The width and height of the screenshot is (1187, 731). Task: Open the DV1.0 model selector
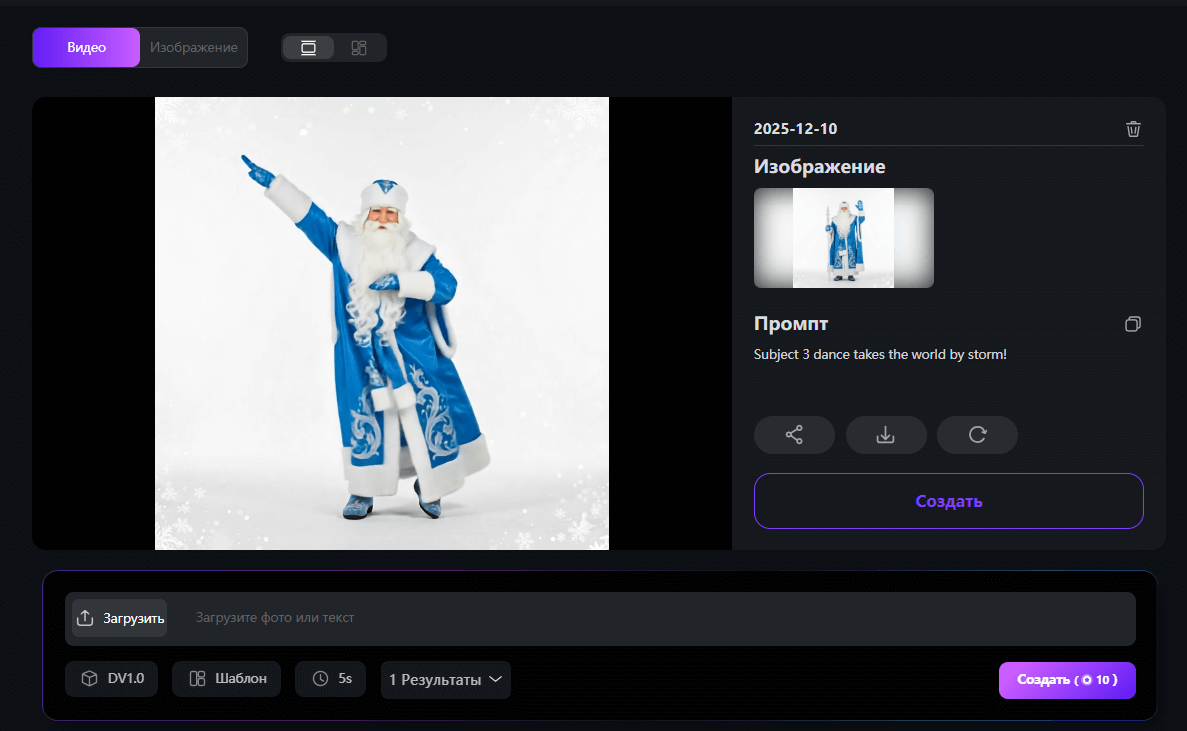click(x=111, y=679)
